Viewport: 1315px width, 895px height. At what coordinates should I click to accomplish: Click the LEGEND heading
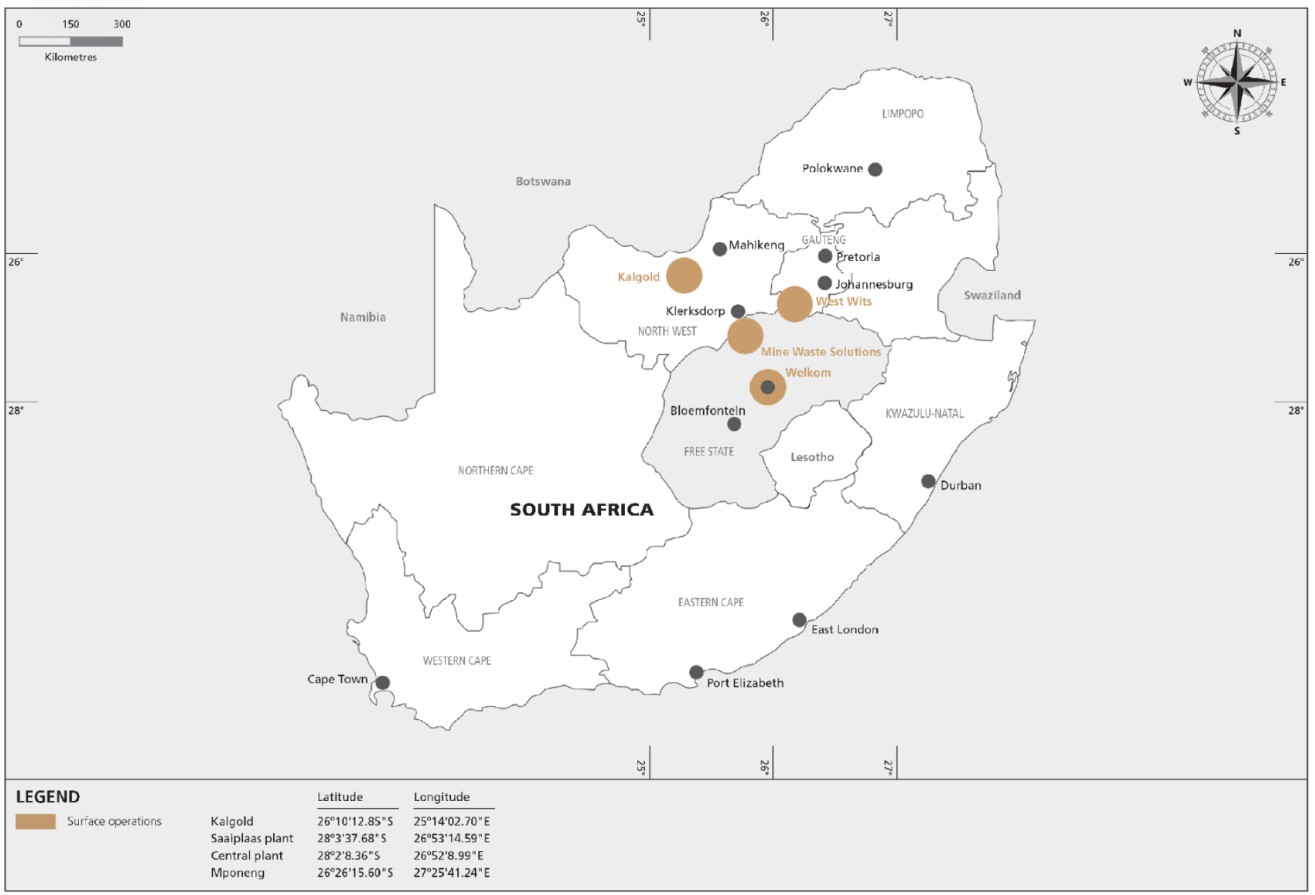(x=48, y=797)
